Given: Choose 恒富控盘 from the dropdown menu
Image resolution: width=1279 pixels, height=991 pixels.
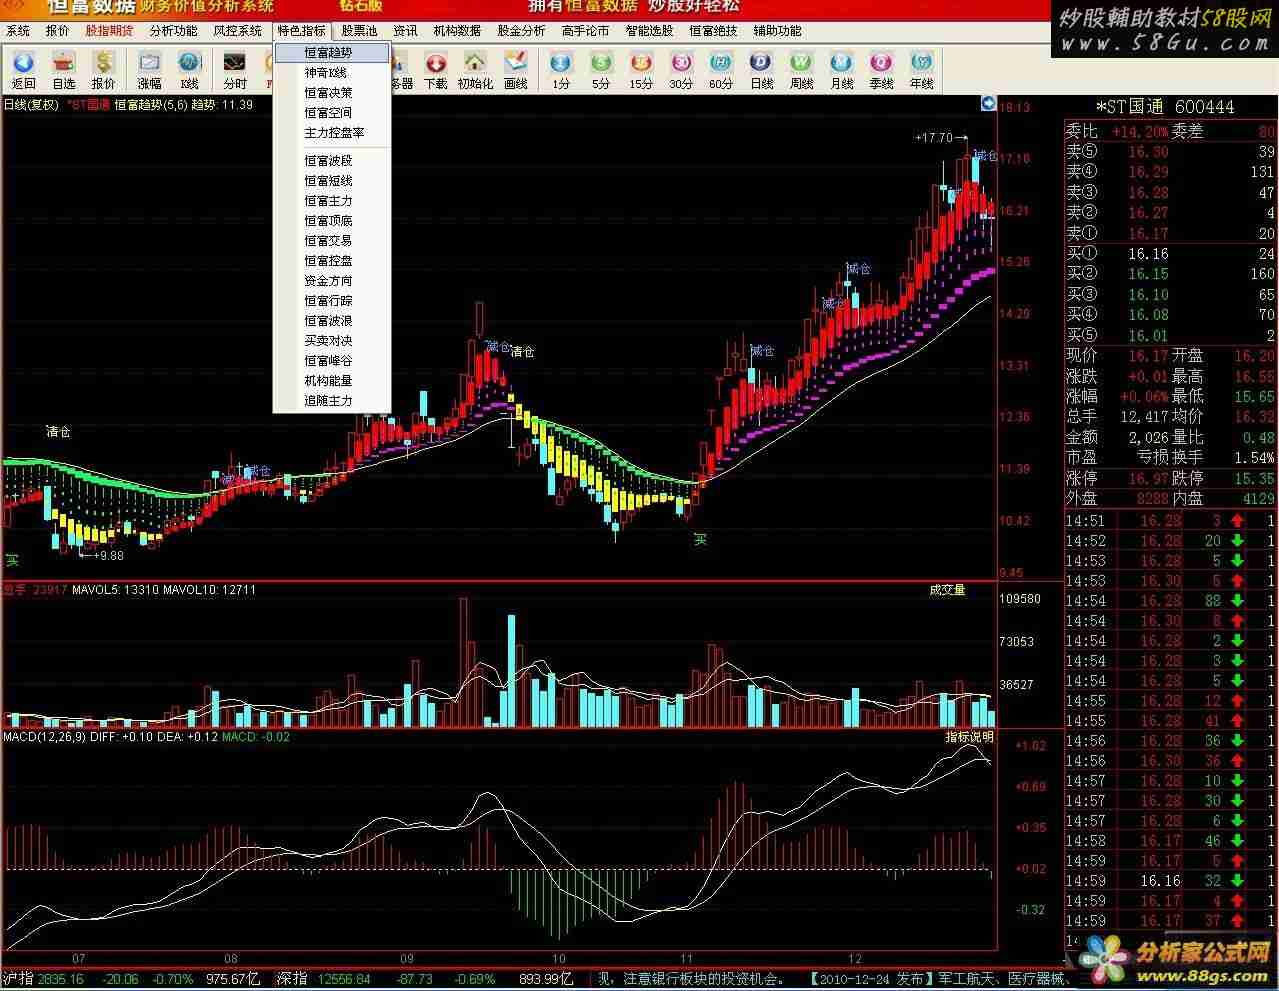Looking at the screenshot, I should coord(332,261).
